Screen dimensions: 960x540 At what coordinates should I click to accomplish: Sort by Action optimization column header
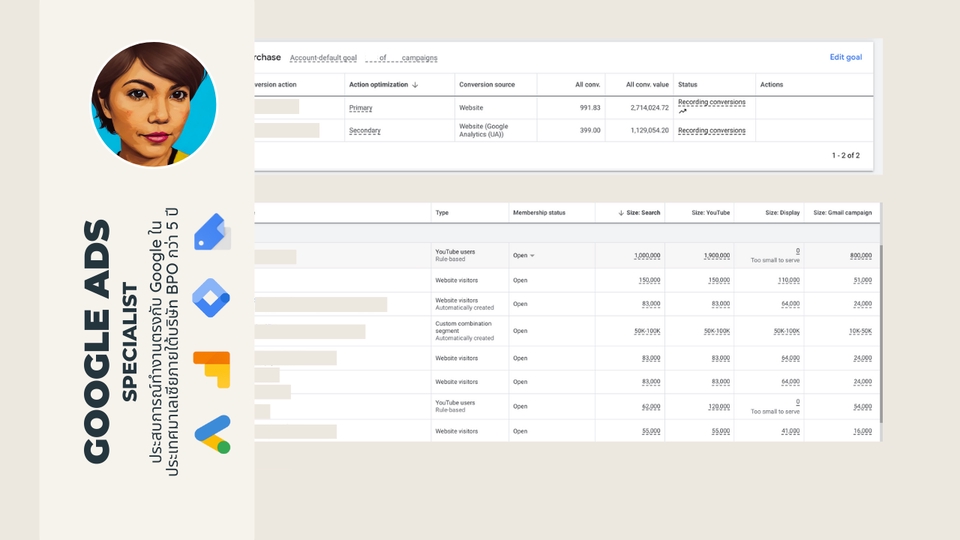378,84
